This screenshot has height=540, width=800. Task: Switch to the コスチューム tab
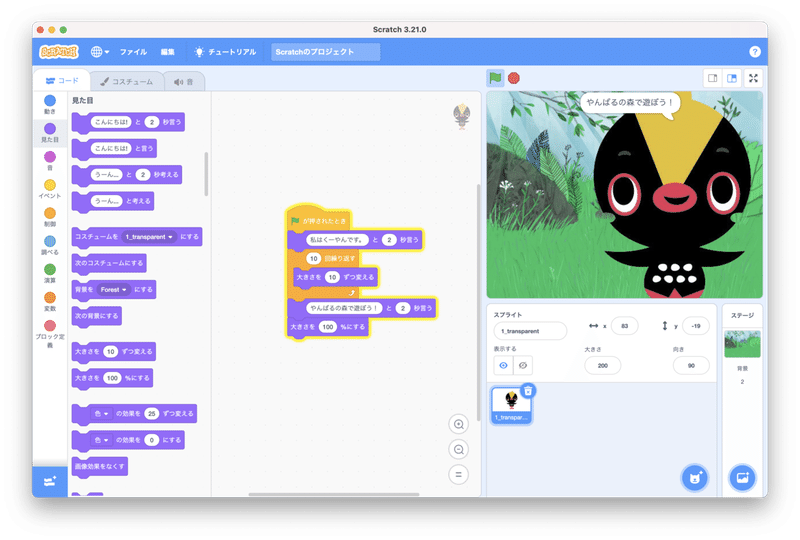(127, 82)
